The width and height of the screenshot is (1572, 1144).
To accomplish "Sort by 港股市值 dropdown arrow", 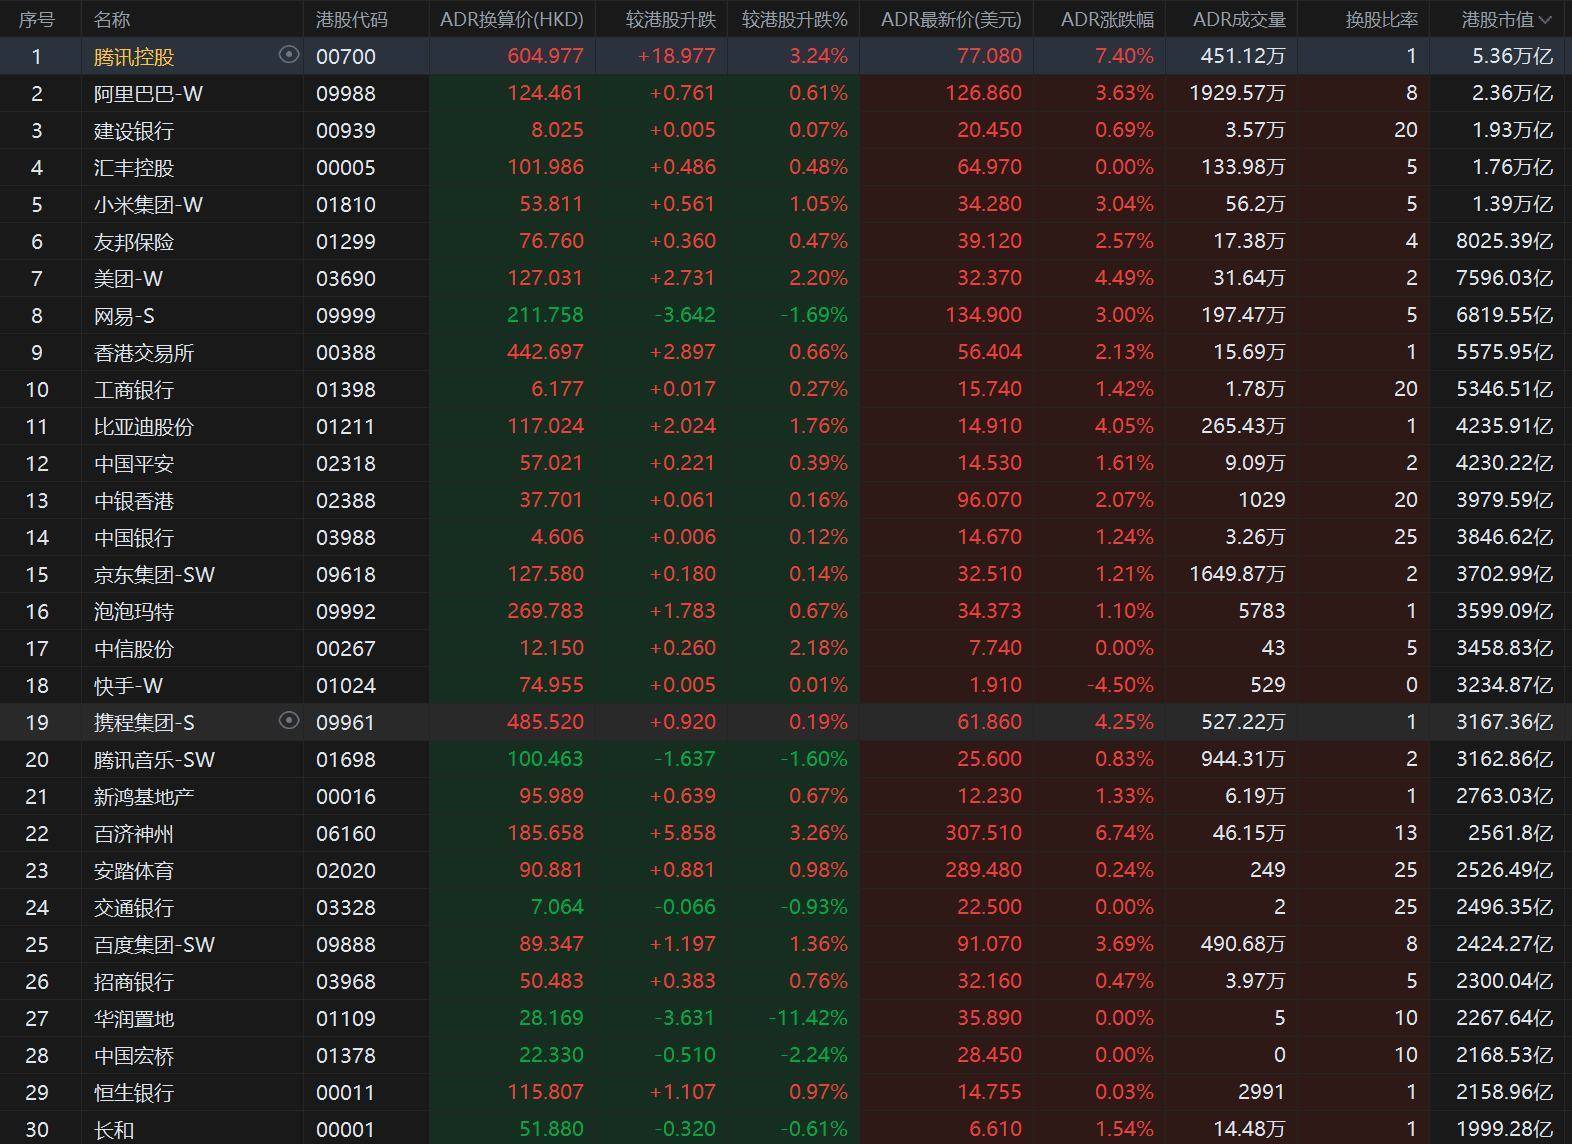I will point(1545,19).
